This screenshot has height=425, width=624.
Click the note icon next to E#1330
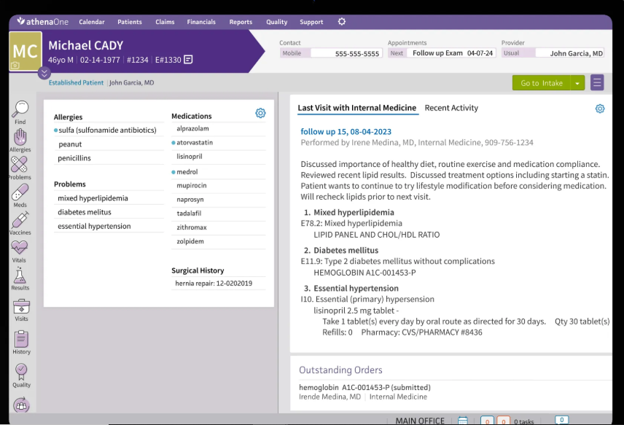pos(188,60)
